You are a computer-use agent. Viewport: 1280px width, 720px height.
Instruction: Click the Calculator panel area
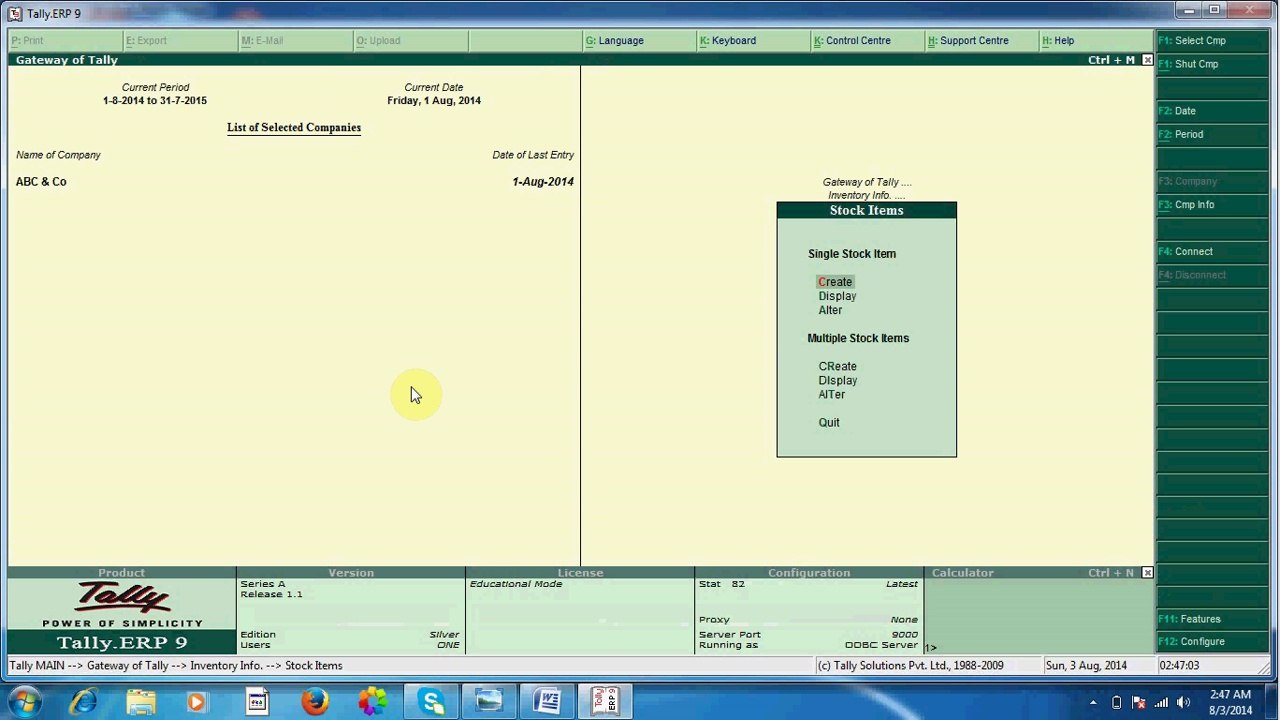(x=1039, y=615)
